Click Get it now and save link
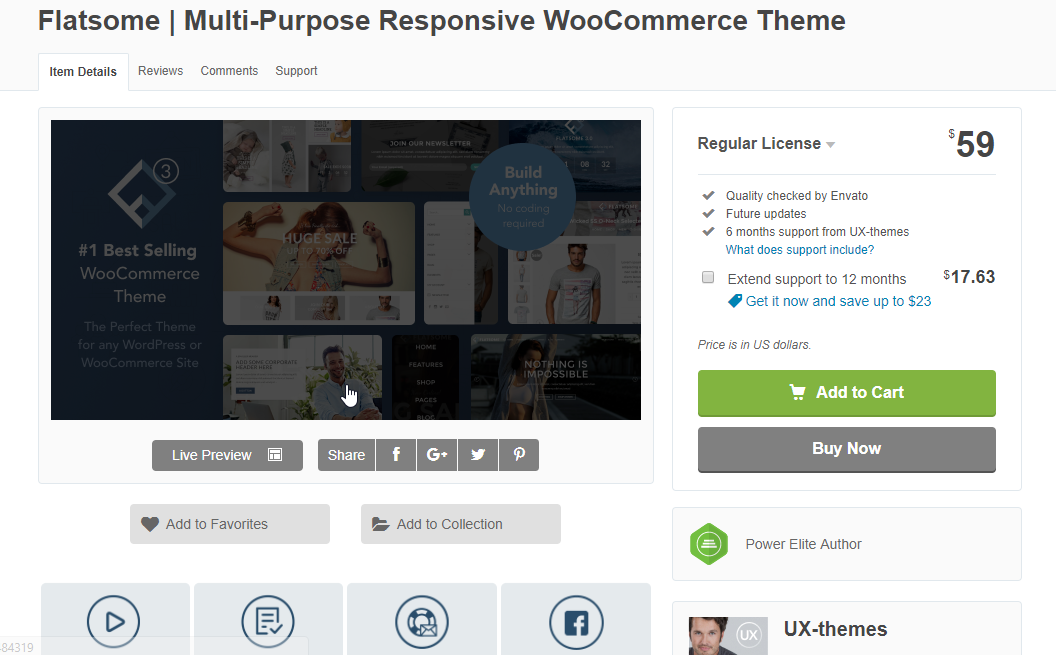This screenshot has height=655, width=1056. pos(838,301)
